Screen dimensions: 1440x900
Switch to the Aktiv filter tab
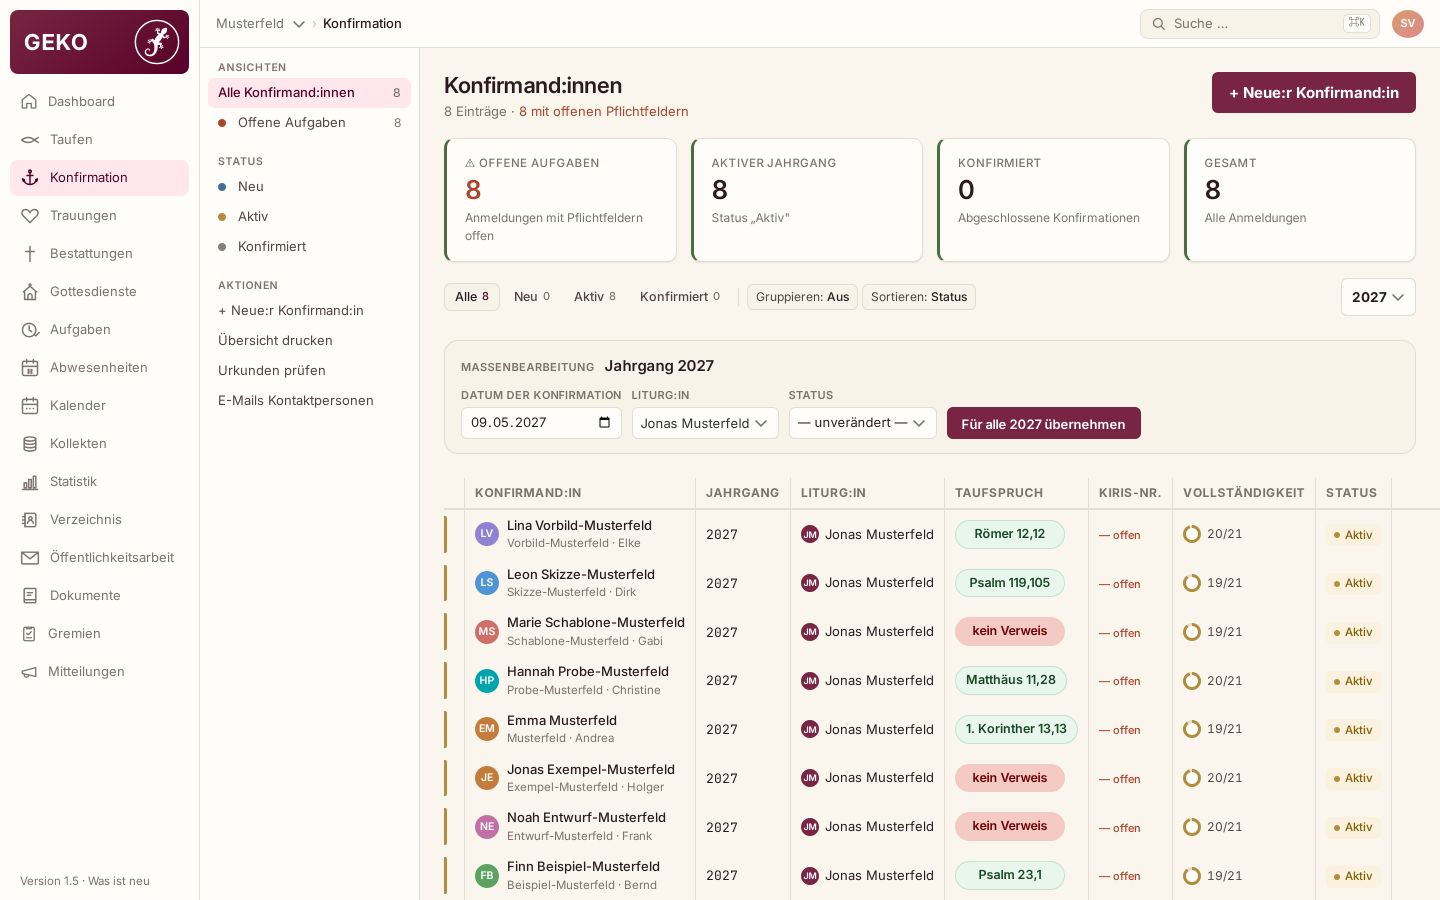(595, 297)
